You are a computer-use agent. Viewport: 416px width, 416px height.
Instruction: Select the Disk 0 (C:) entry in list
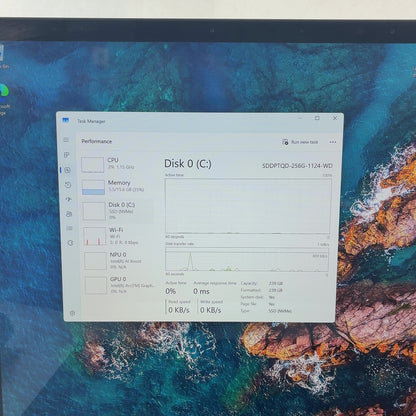(x=119, y=211)
